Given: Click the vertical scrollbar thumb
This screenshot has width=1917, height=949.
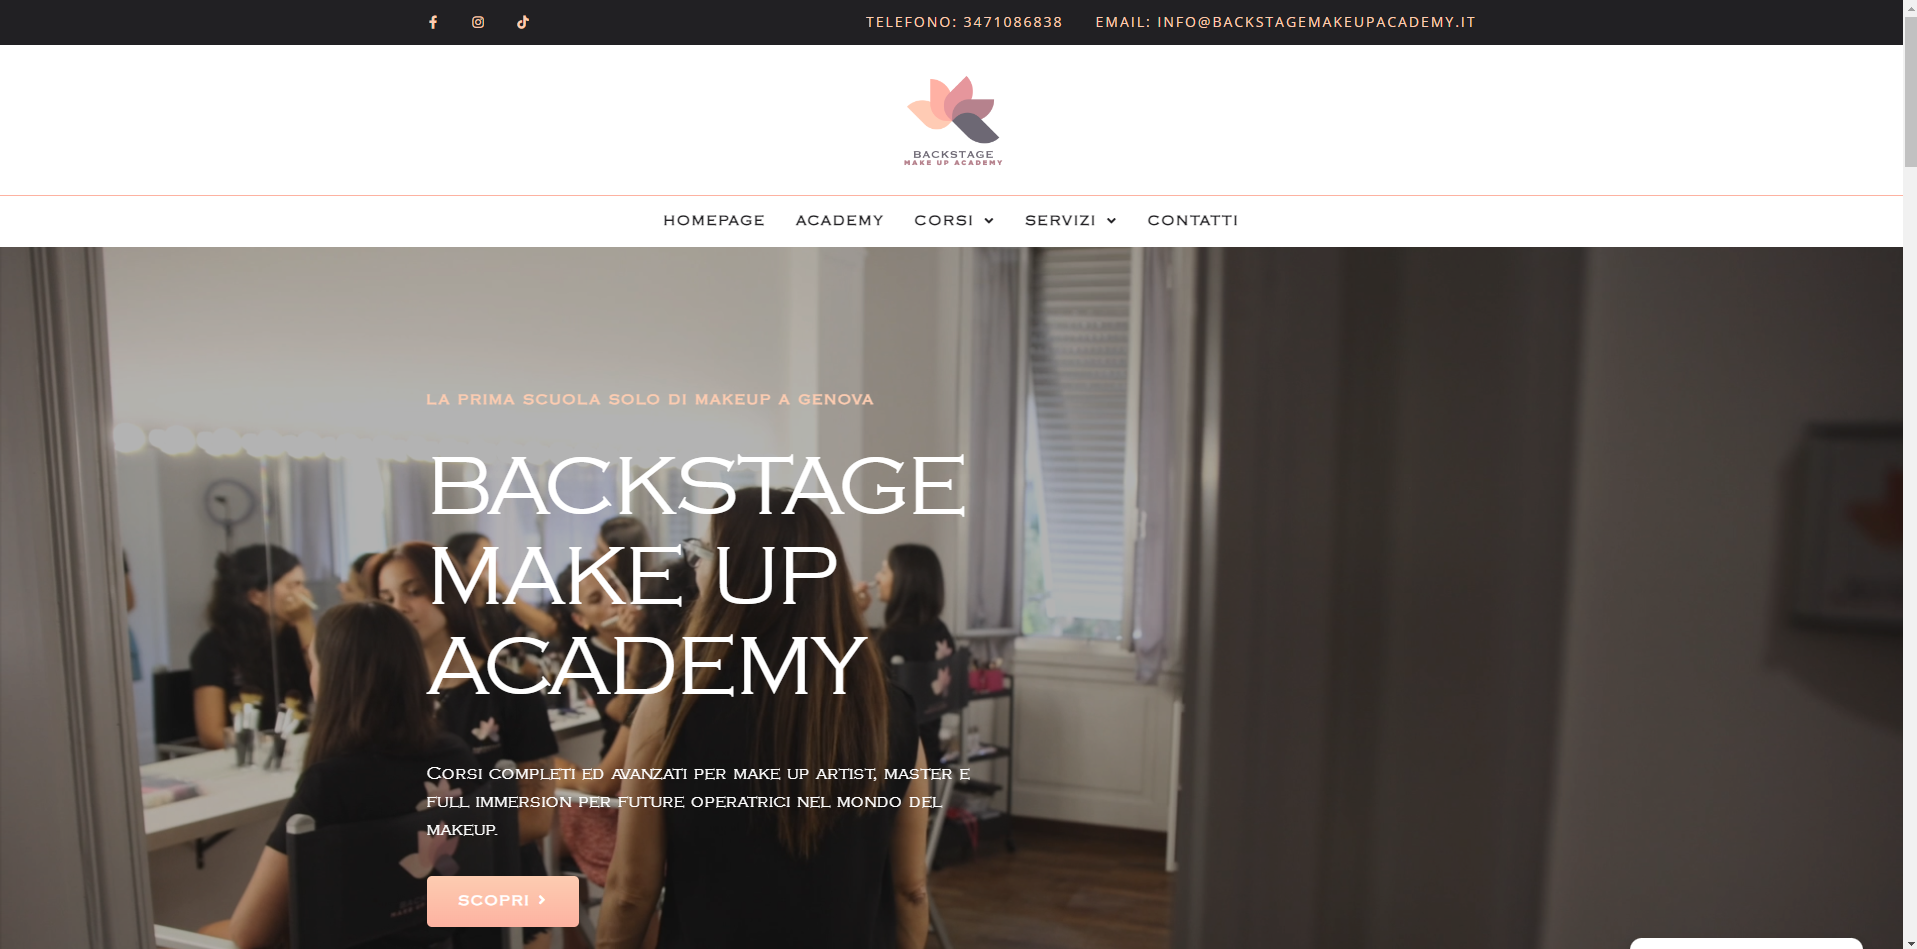Looking at the screenshot, I should (x=1910, y=90).
